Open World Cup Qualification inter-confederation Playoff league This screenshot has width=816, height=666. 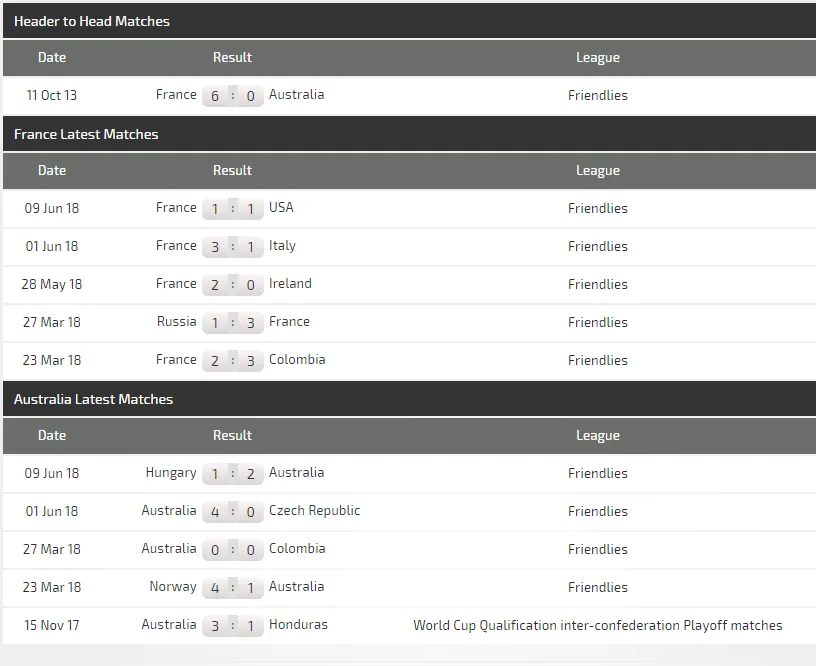click(x=597, y=626)
